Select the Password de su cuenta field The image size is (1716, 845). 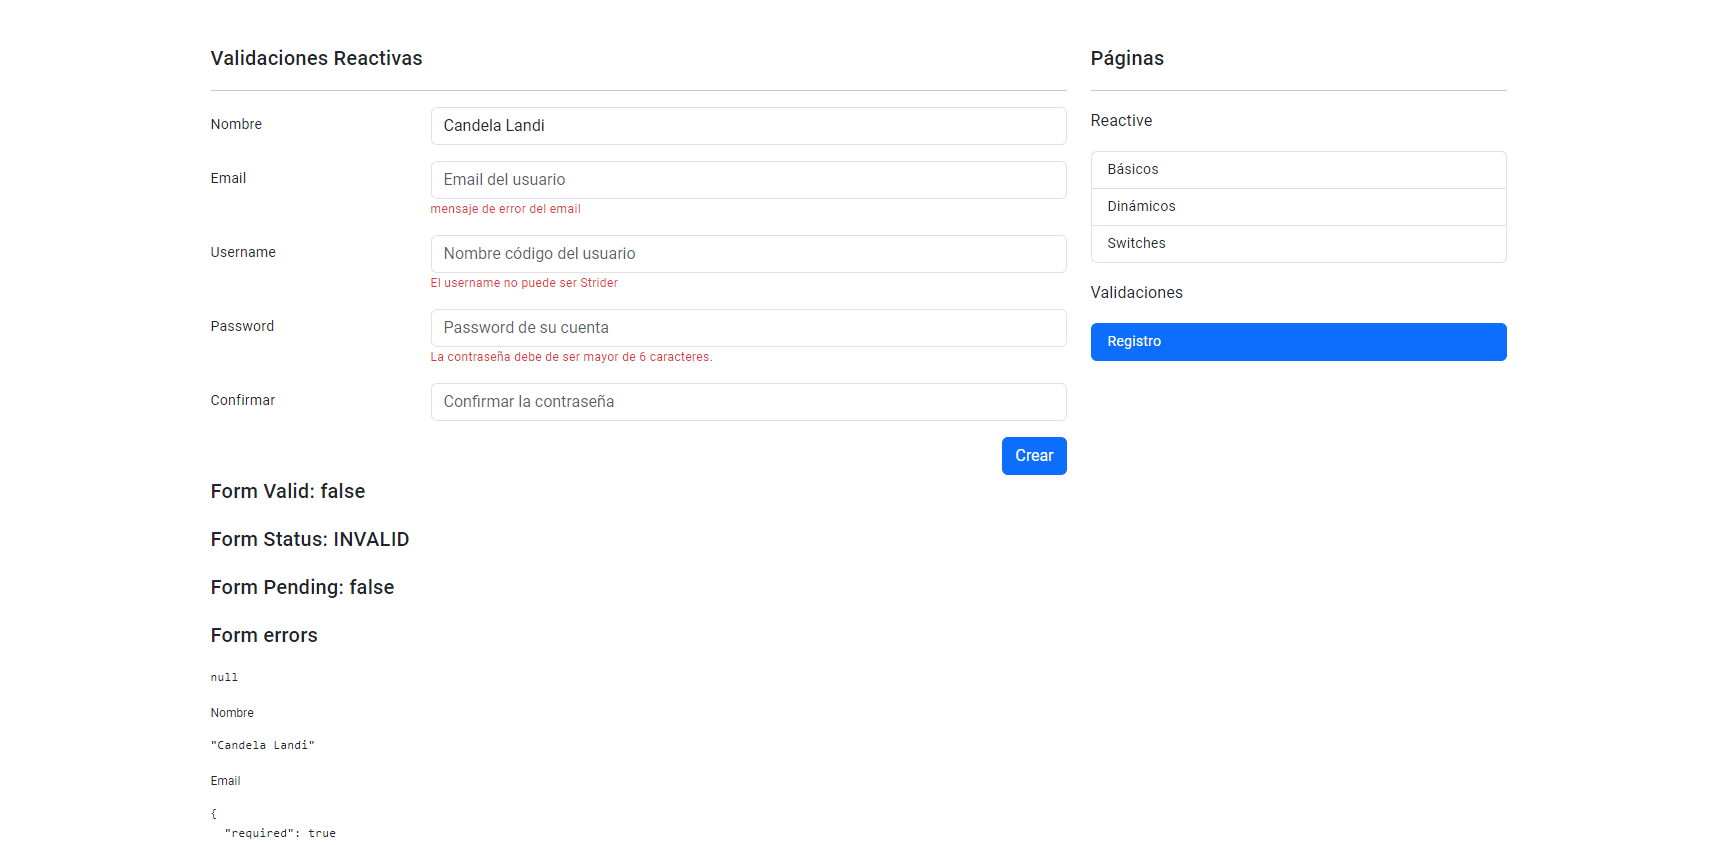point(748,328)
